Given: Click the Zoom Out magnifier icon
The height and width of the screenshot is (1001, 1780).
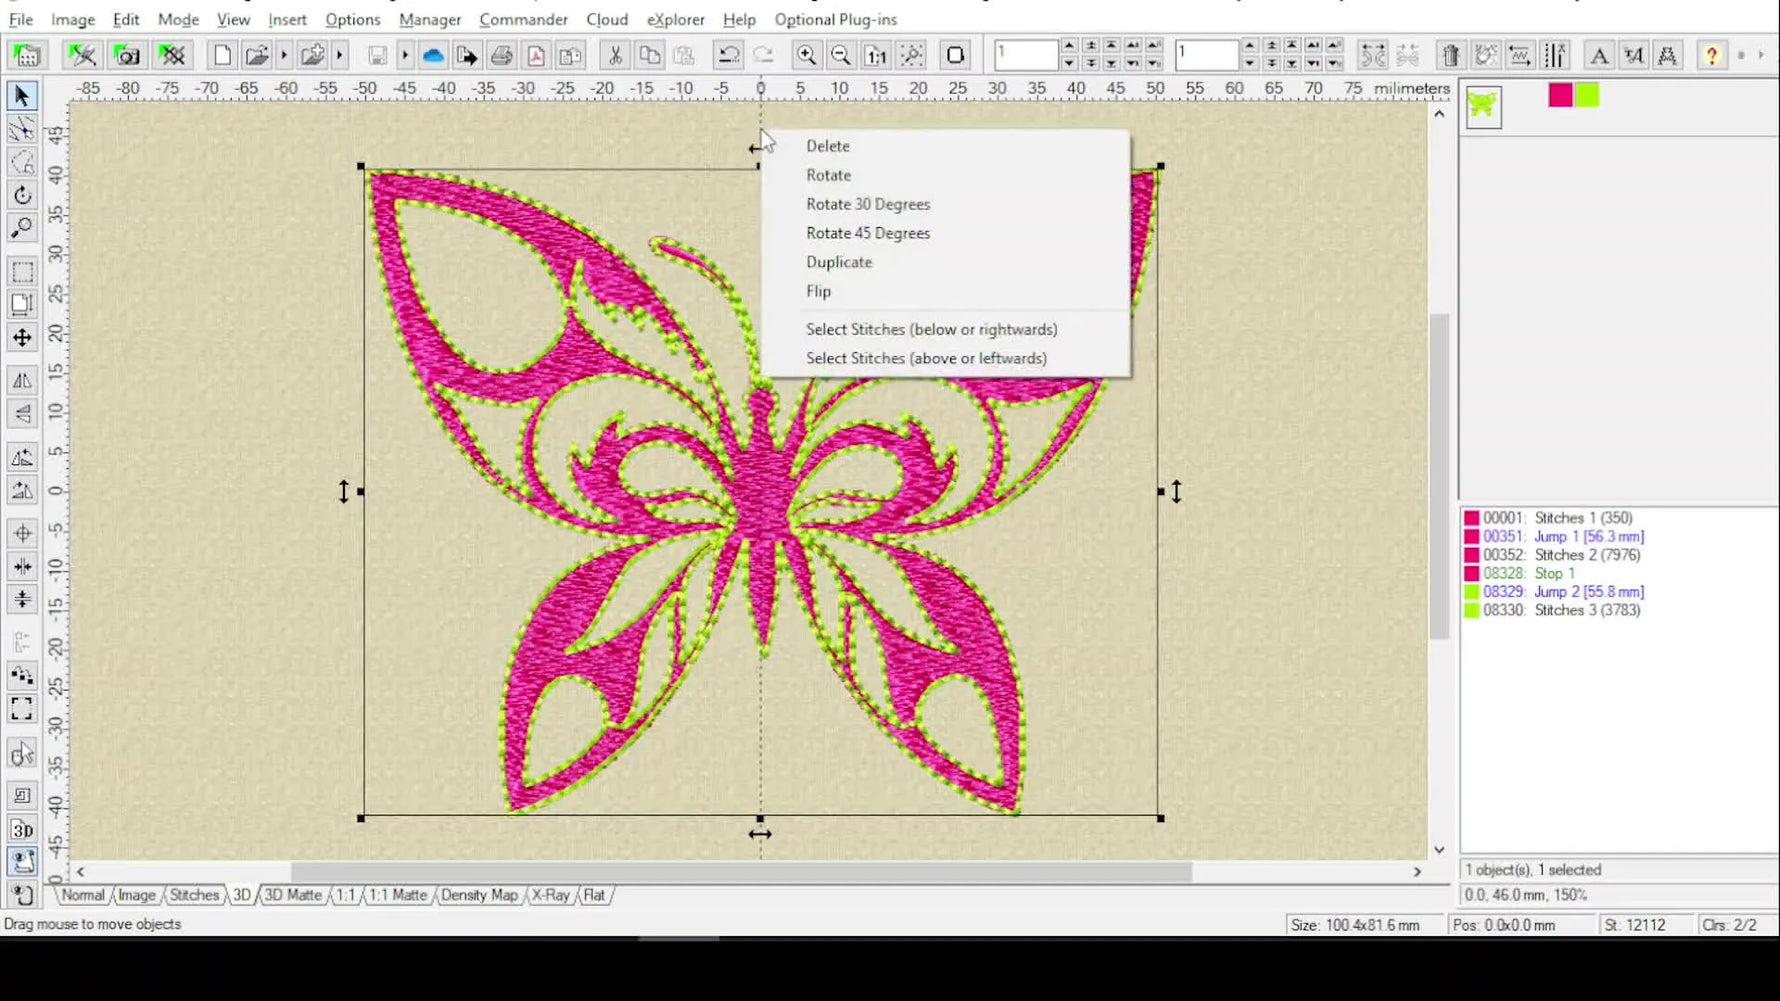Looking at the screenshot, I should (x=841, y=56).
